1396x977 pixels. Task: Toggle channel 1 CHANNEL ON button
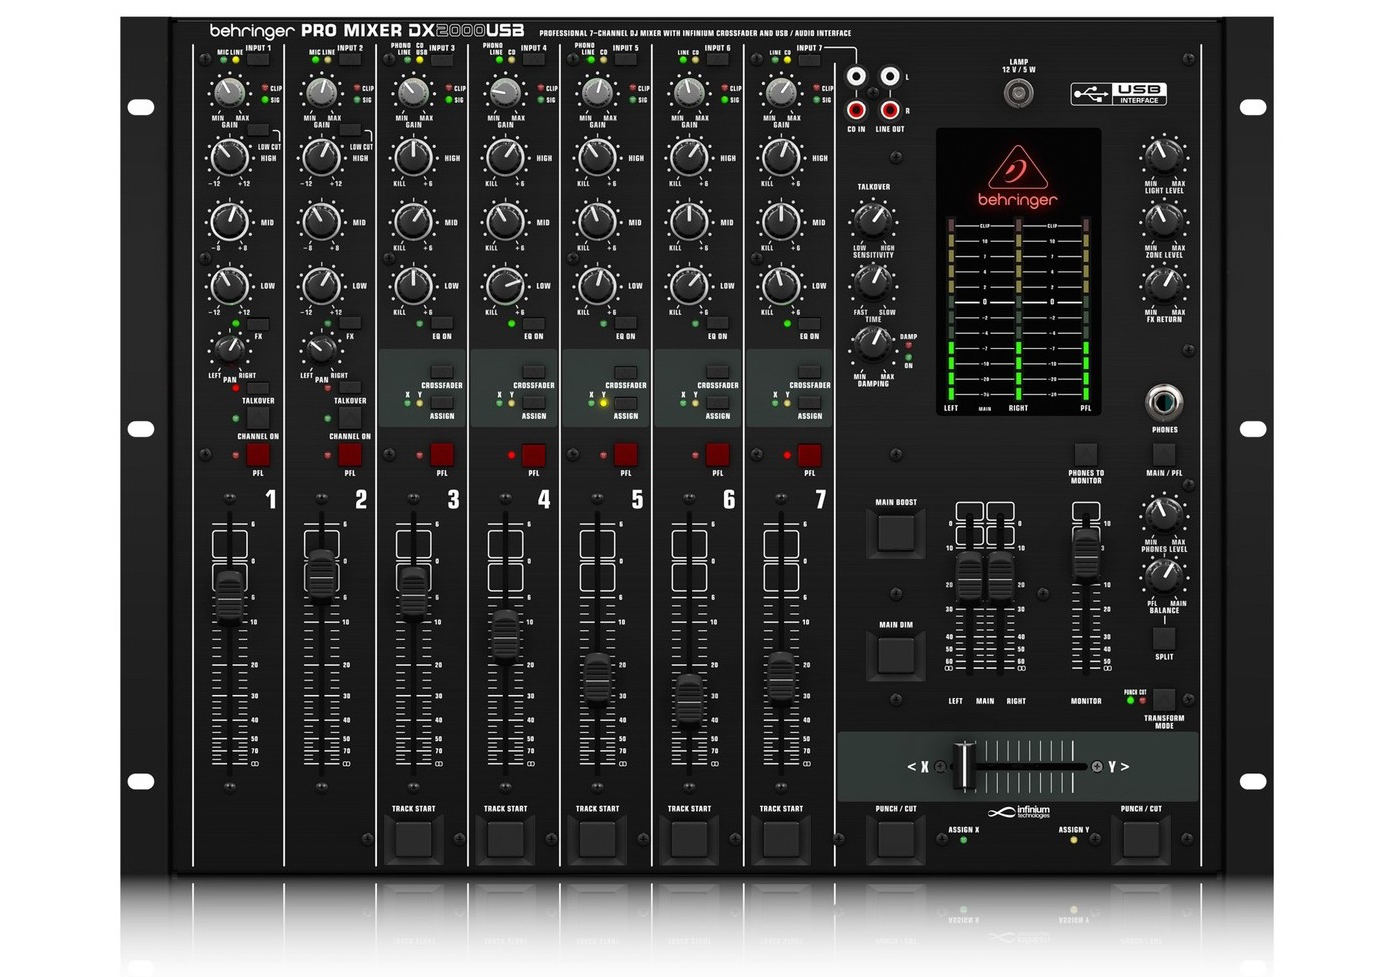point(258,416)
